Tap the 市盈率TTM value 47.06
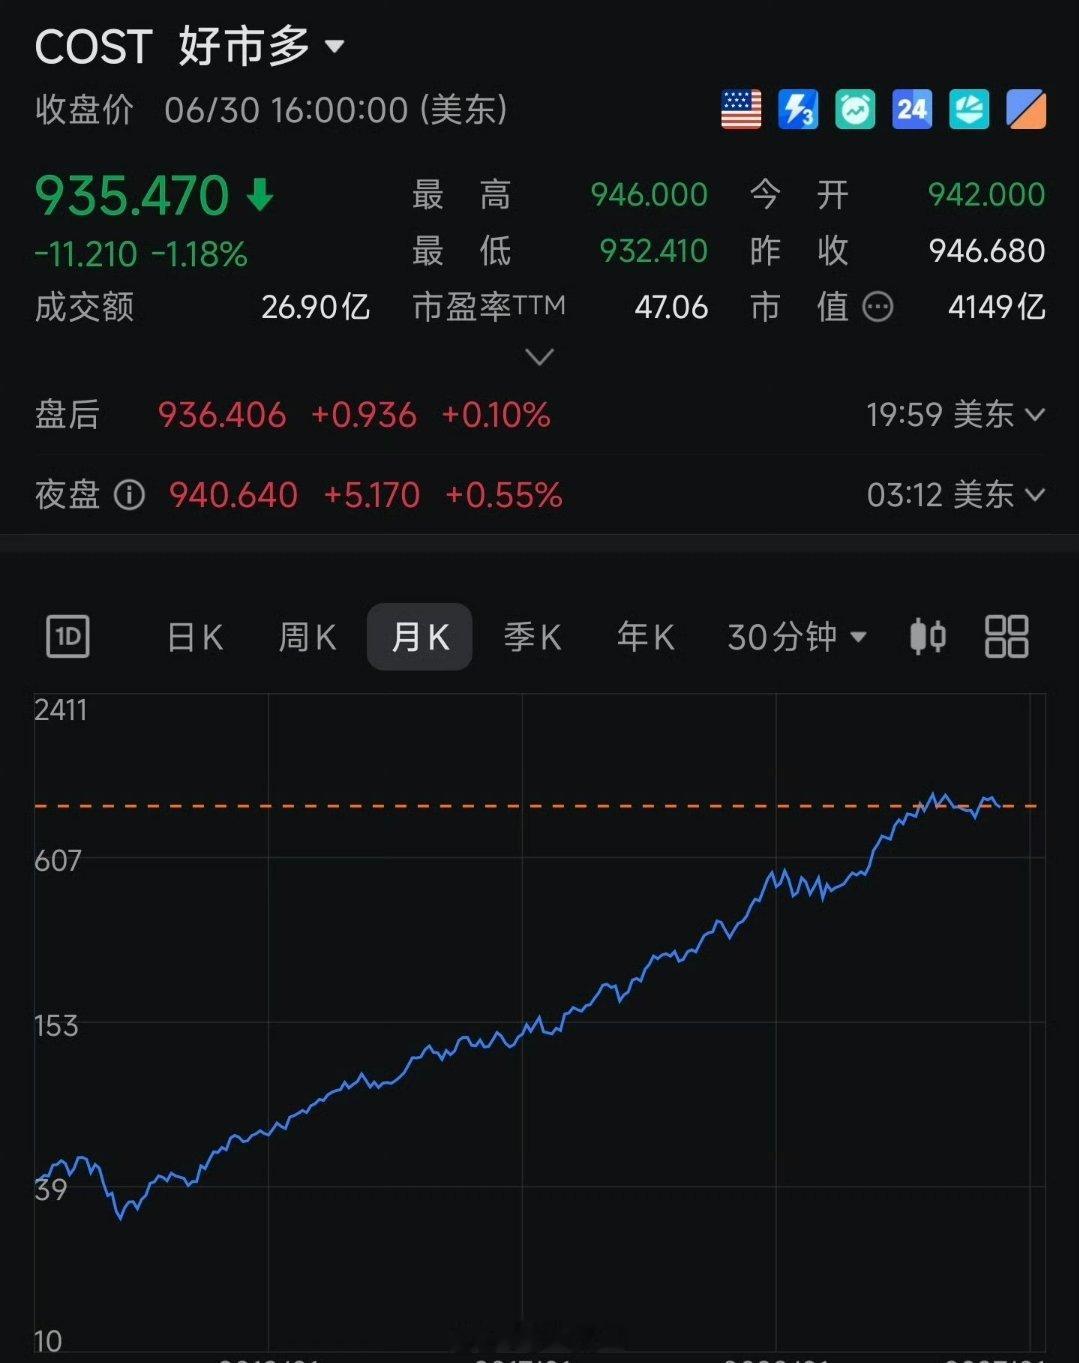This screenshot has height=1363, width=1079. coord(671,306)
